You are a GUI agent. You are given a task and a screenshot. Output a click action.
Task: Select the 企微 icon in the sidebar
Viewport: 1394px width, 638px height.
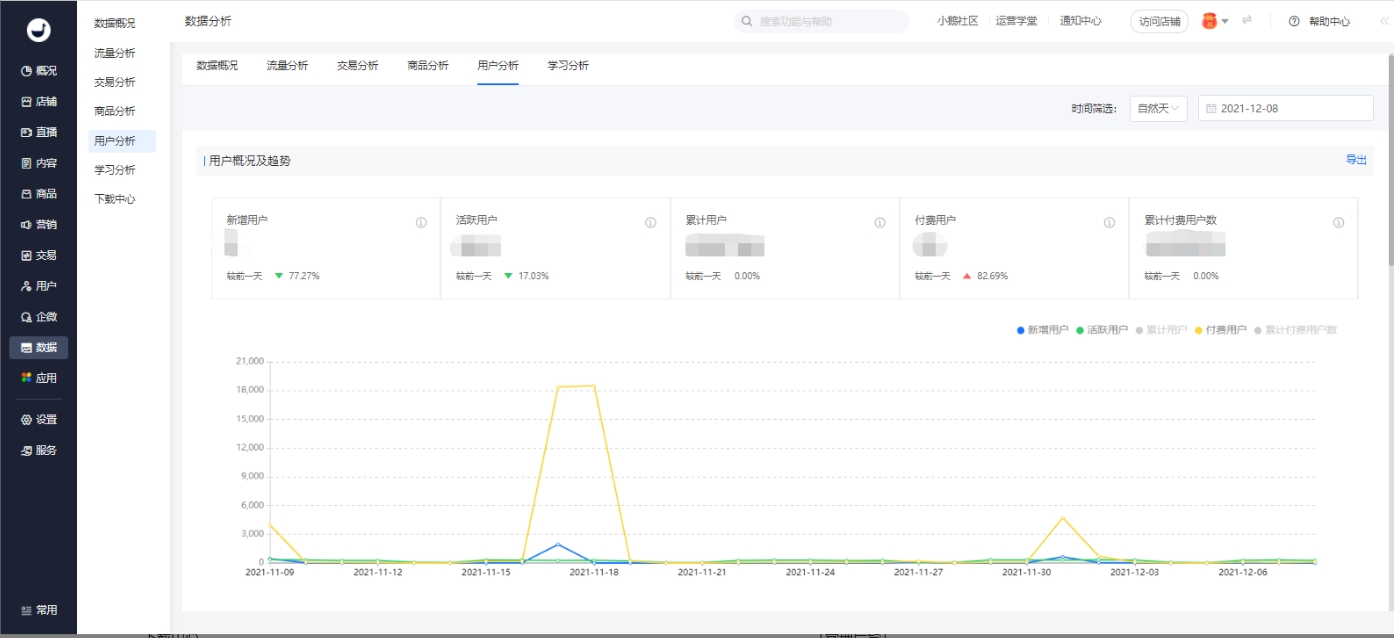click(39, 316)
